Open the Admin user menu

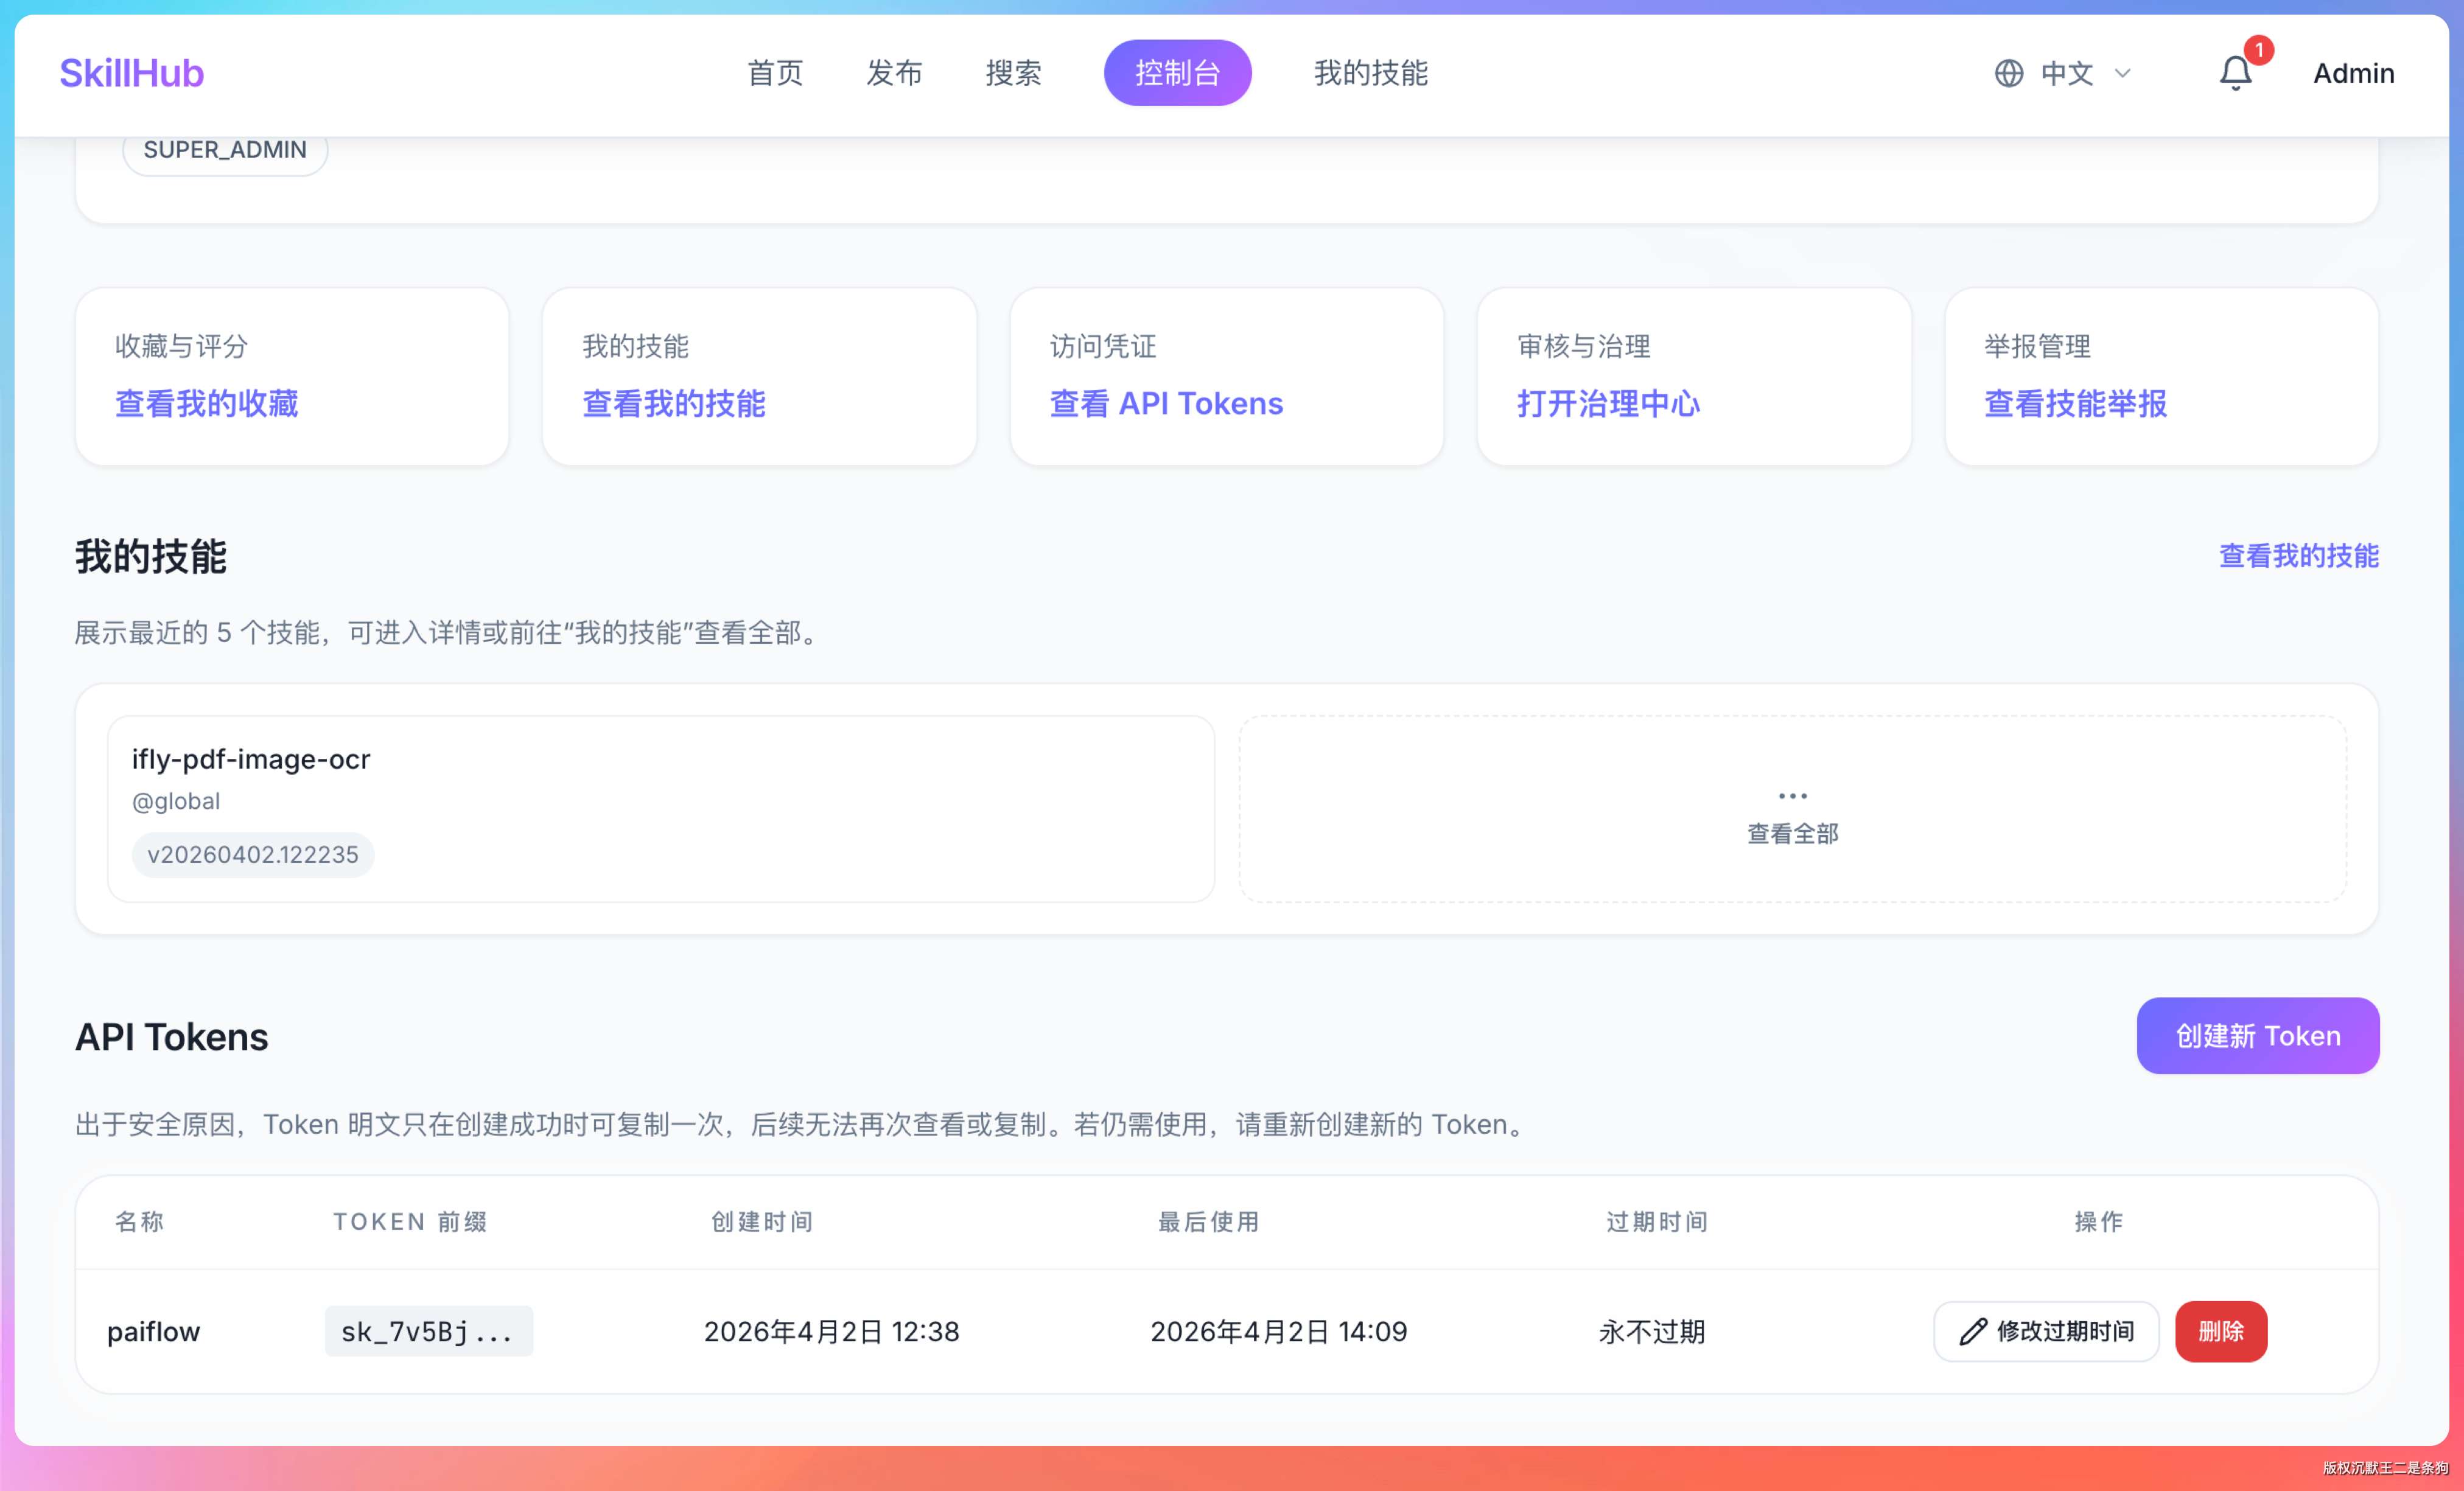(2353, 74)
